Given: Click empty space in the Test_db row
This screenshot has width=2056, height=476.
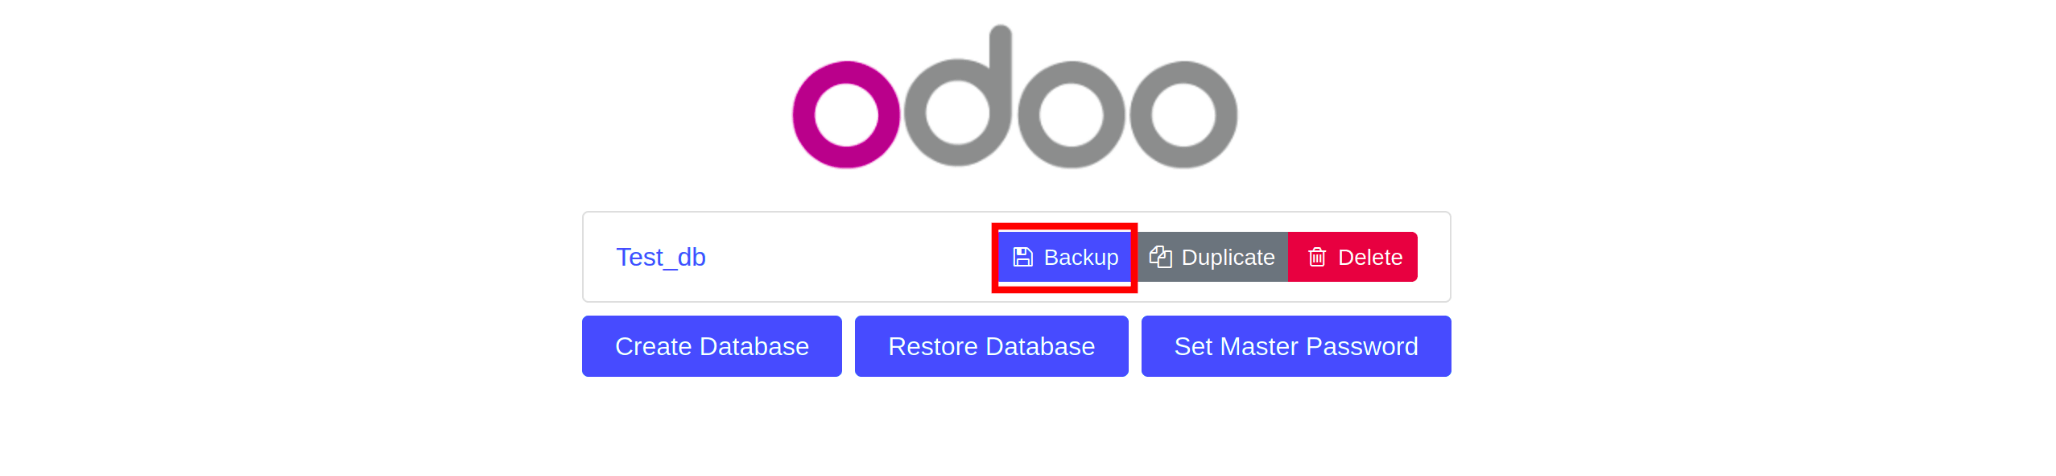Looking at the screenshot, I should point(850,257).
